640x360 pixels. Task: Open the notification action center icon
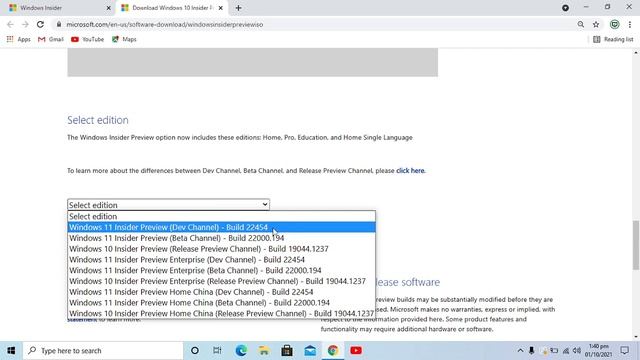624,351
